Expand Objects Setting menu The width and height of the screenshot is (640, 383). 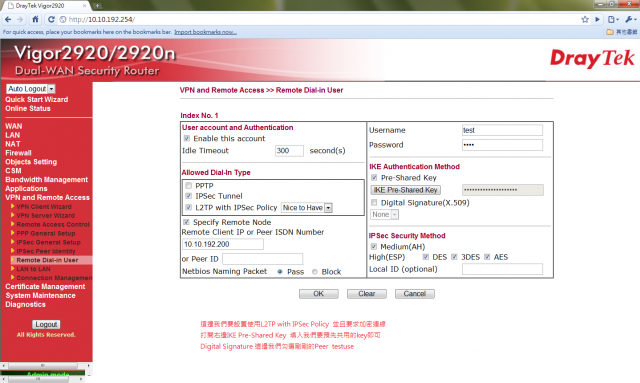pos(31,162)
